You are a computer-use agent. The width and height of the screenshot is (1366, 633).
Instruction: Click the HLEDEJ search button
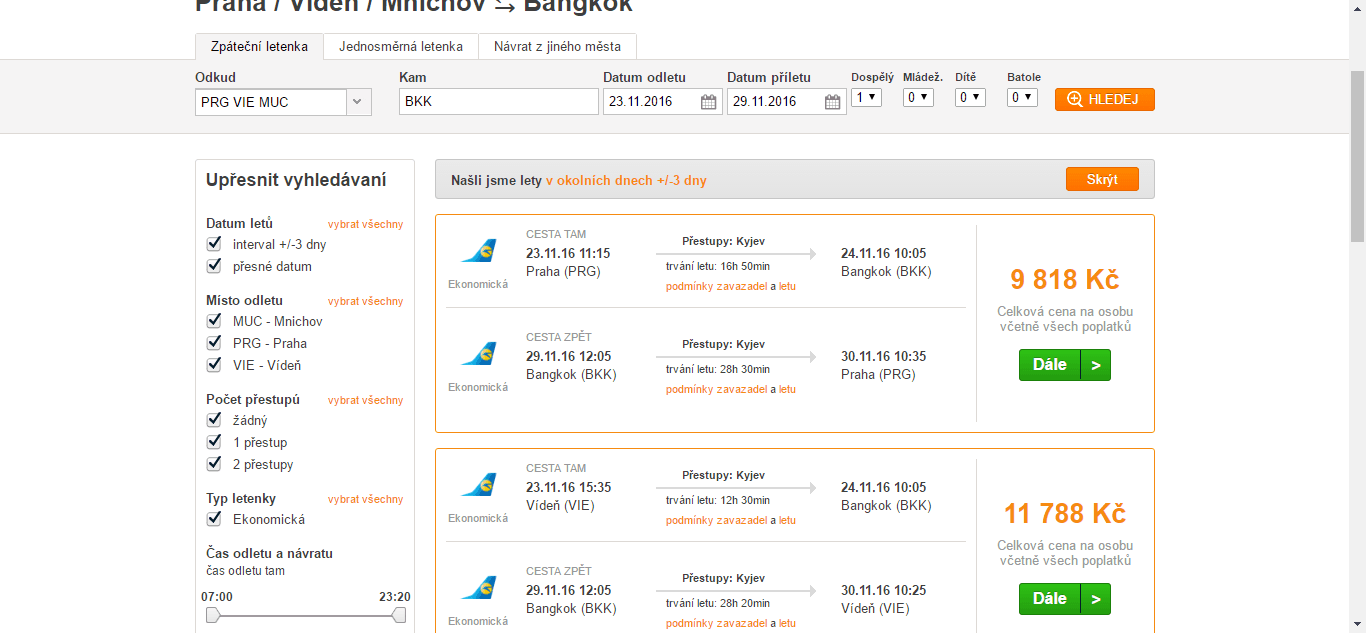[1105, 99]
